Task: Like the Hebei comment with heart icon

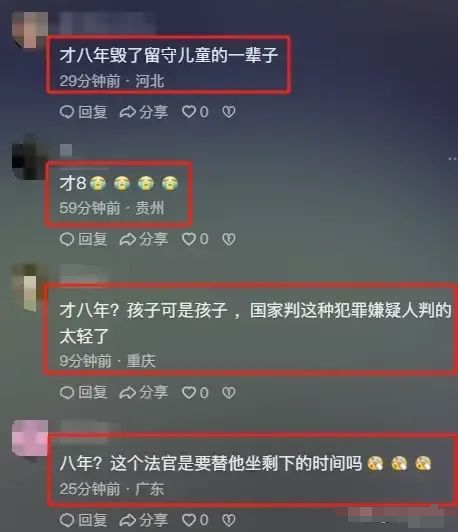Action: coord(195,112)
